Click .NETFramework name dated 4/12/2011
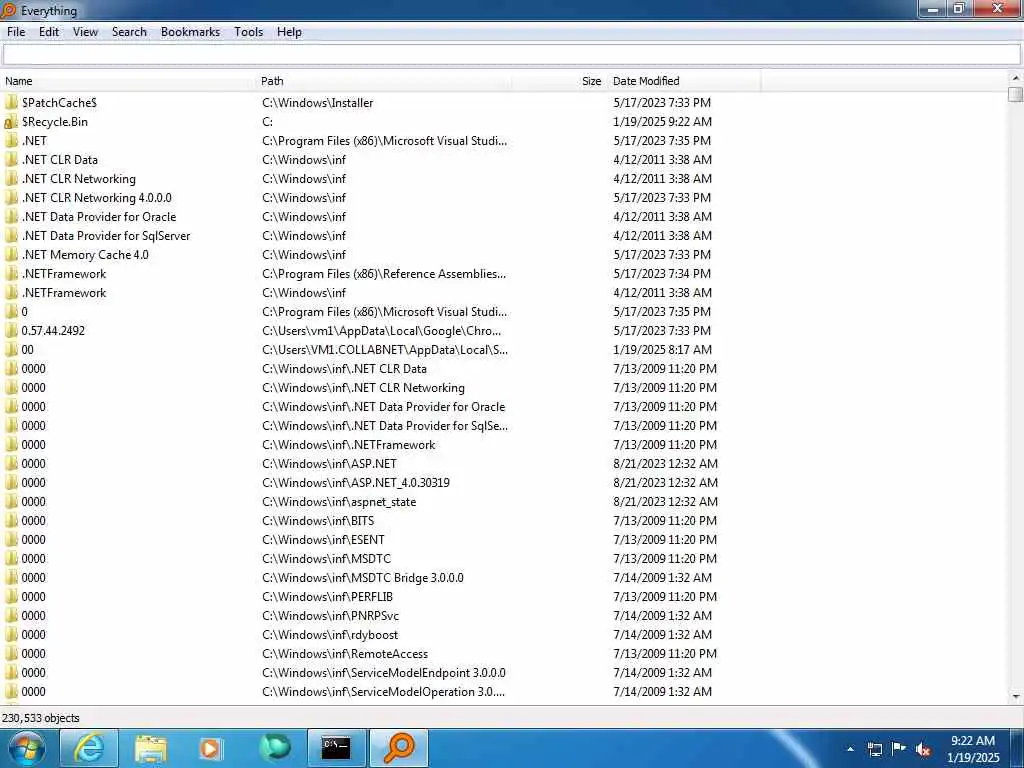 [64, 293]
